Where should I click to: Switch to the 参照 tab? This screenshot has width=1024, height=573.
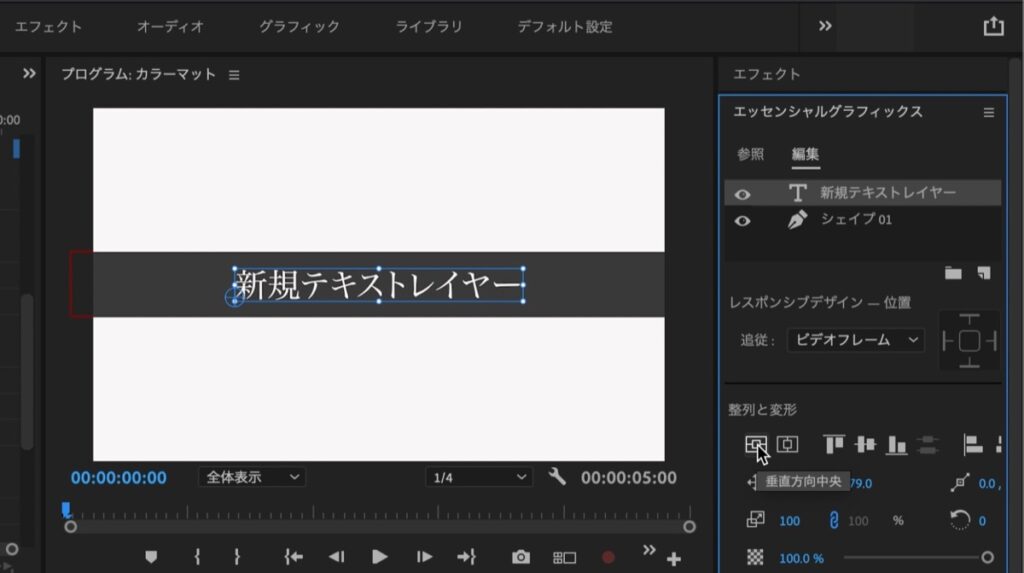[750, 154]
